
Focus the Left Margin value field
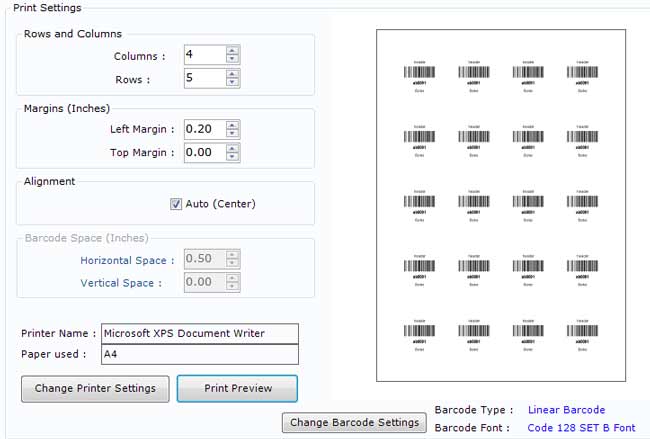pos(205,129)
